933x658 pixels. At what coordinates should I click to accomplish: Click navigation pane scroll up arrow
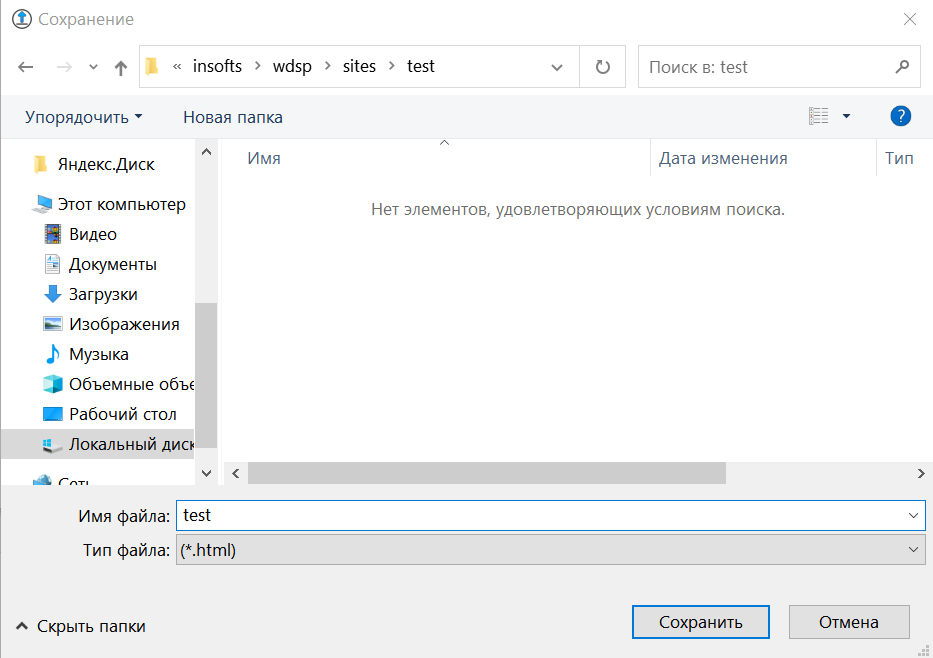click(x=206, y=152)
